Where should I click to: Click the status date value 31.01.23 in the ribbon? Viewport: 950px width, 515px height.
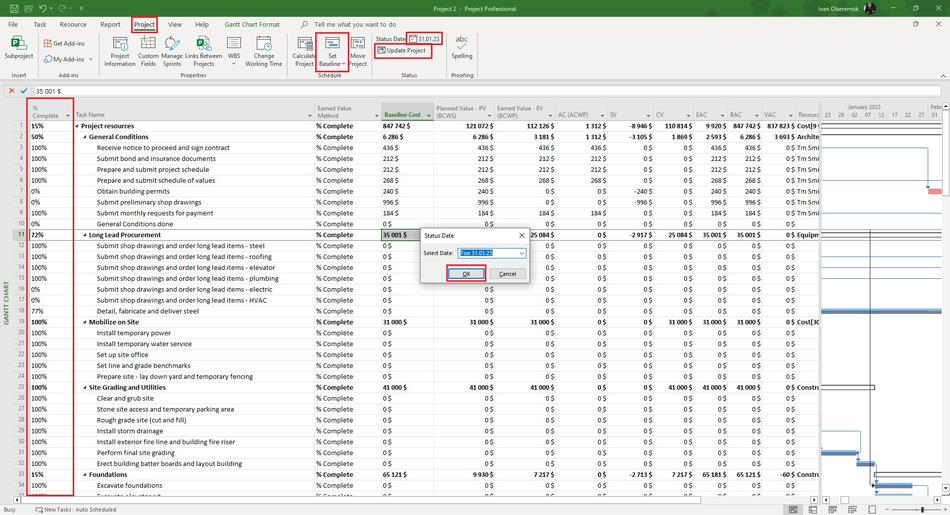click(x=428, y=39)
